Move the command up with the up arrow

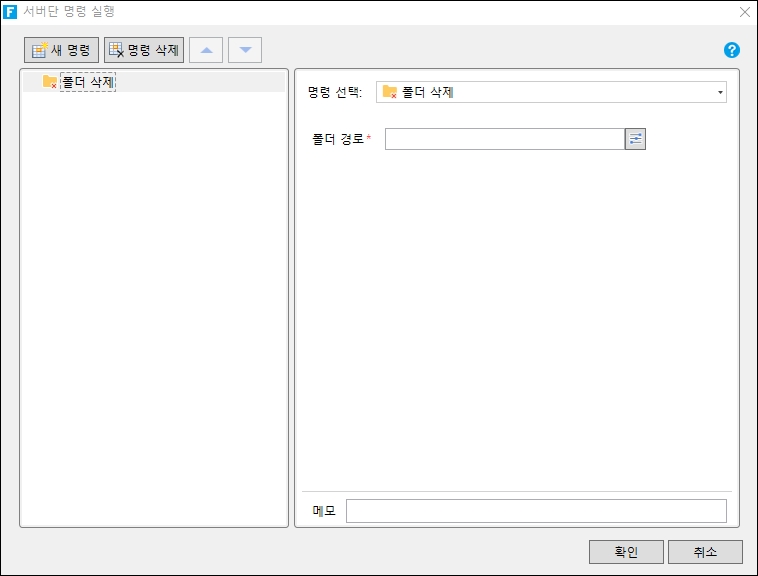point(206,50)
